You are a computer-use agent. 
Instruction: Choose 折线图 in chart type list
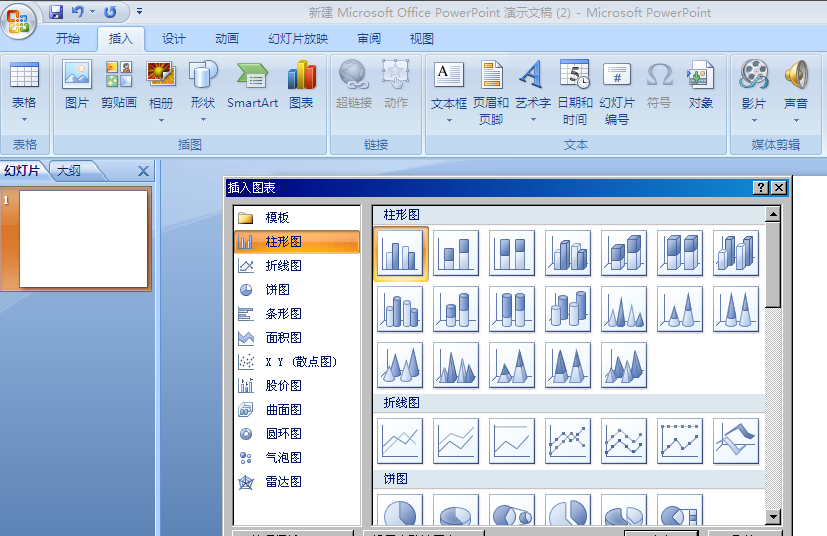tap(296, 265)
